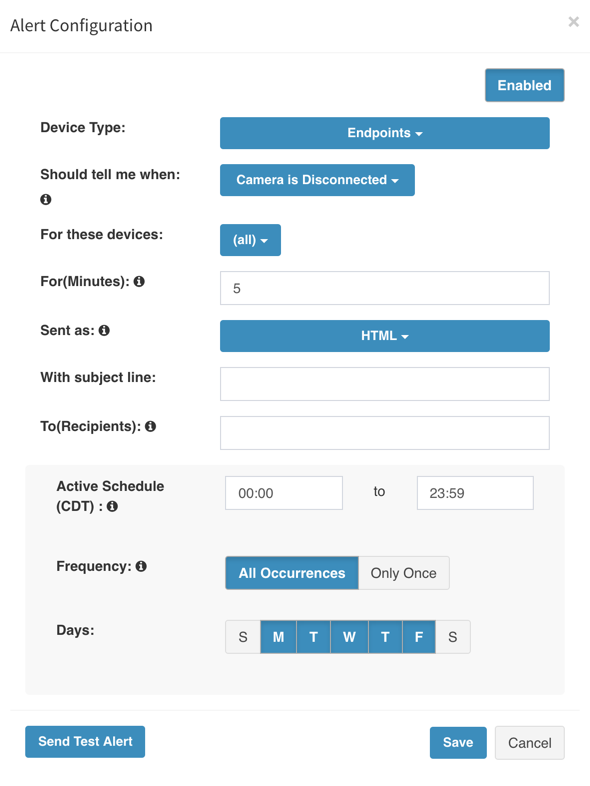
Task: Enable Sunday in the Days selector
Action: 243,637
